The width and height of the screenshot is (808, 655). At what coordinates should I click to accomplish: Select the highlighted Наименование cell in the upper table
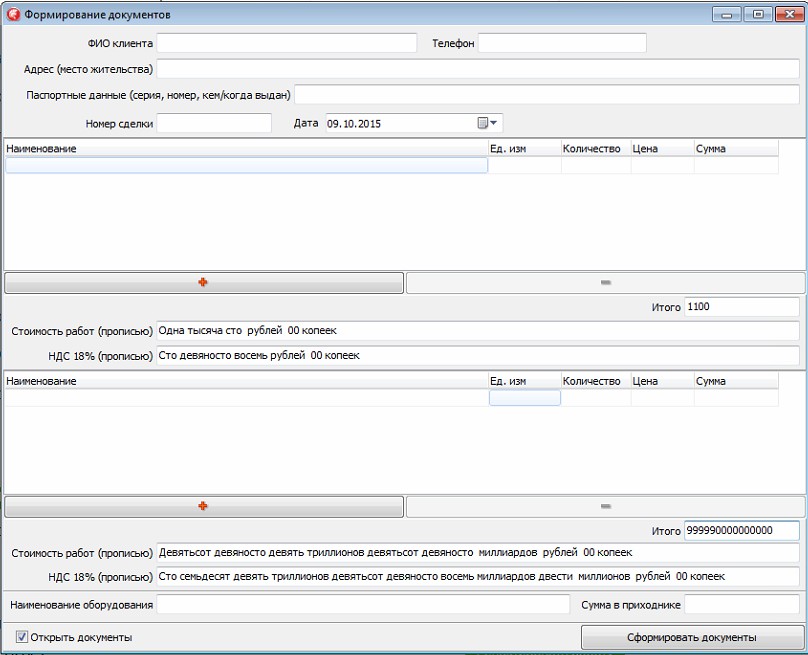pyautogui.click(x=246, y=165)
